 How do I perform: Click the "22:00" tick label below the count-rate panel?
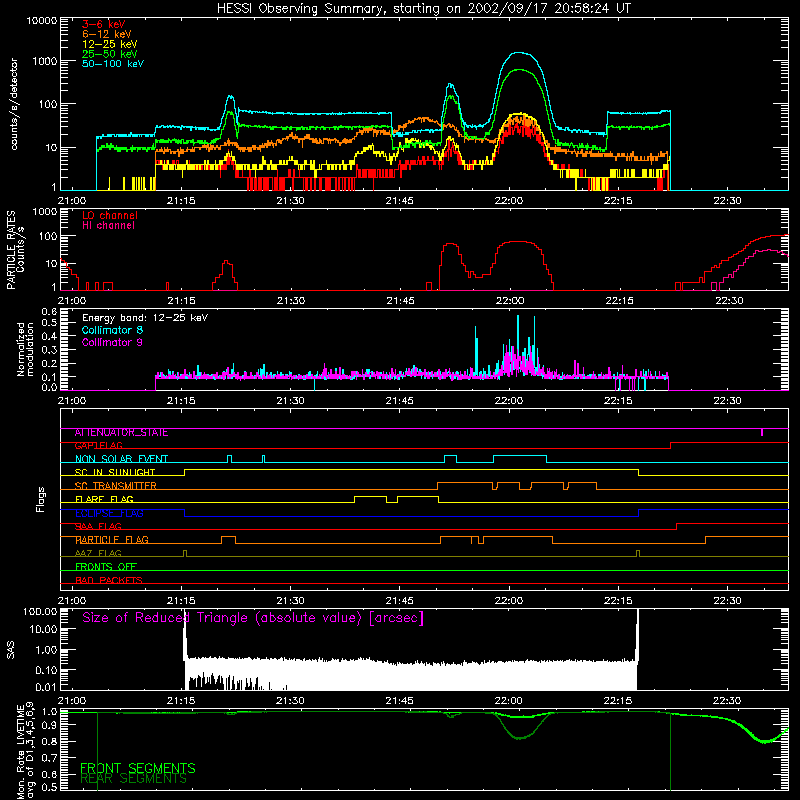click(x=509, y=201)
